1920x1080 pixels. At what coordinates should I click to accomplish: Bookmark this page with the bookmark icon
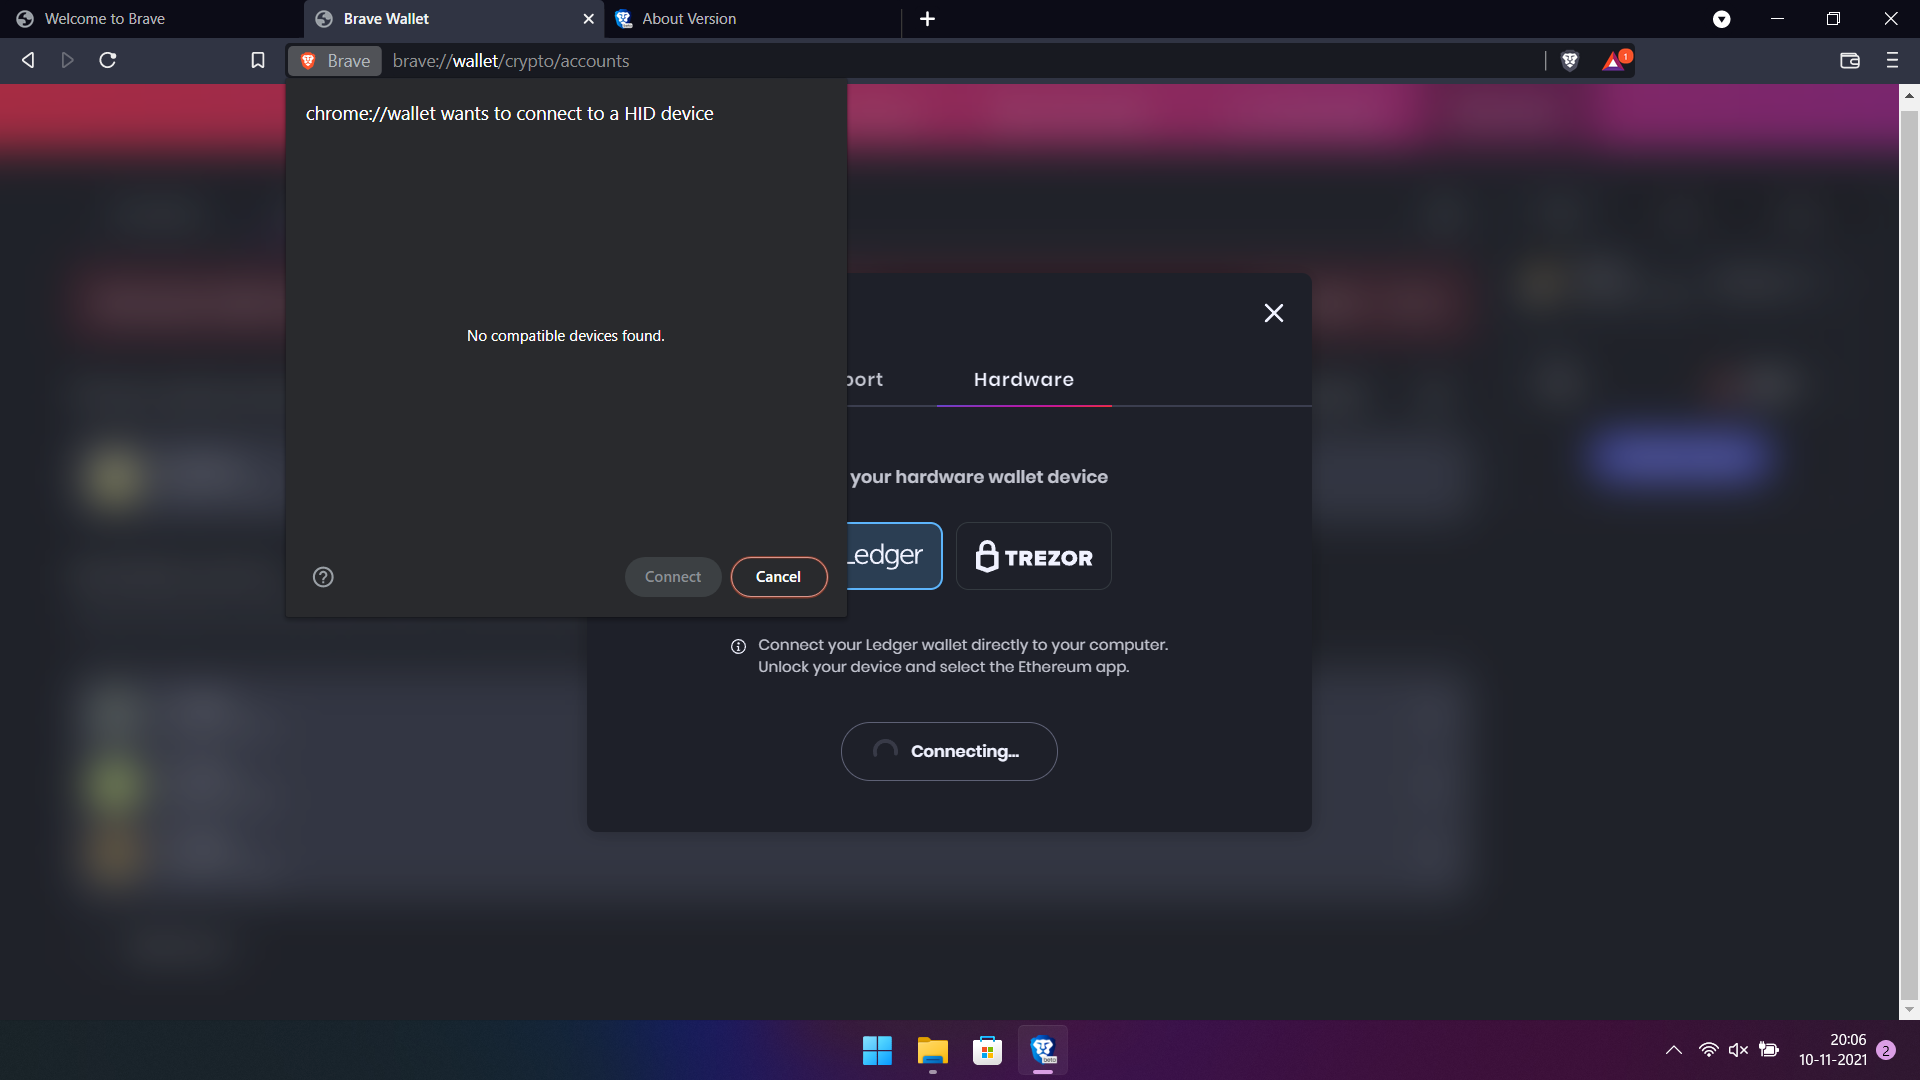[x=257, y=60]
